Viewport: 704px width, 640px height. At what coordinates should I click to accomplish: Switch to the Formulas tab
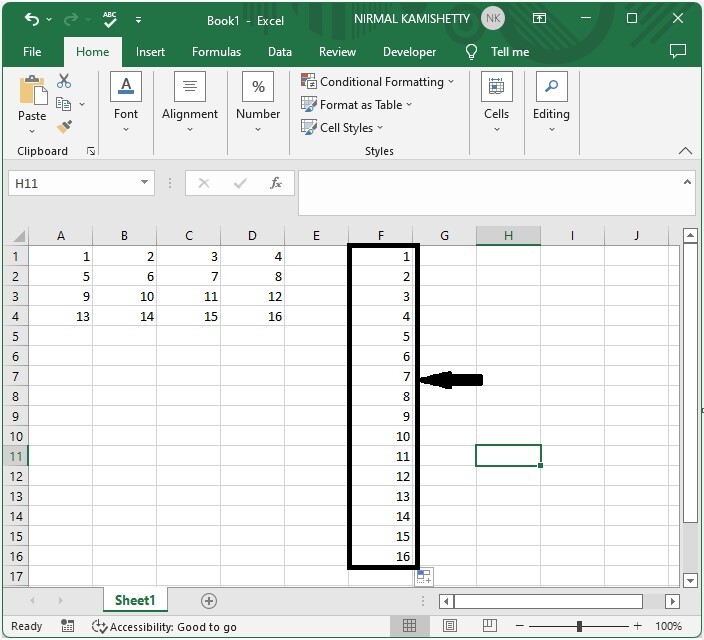[216, 52]
